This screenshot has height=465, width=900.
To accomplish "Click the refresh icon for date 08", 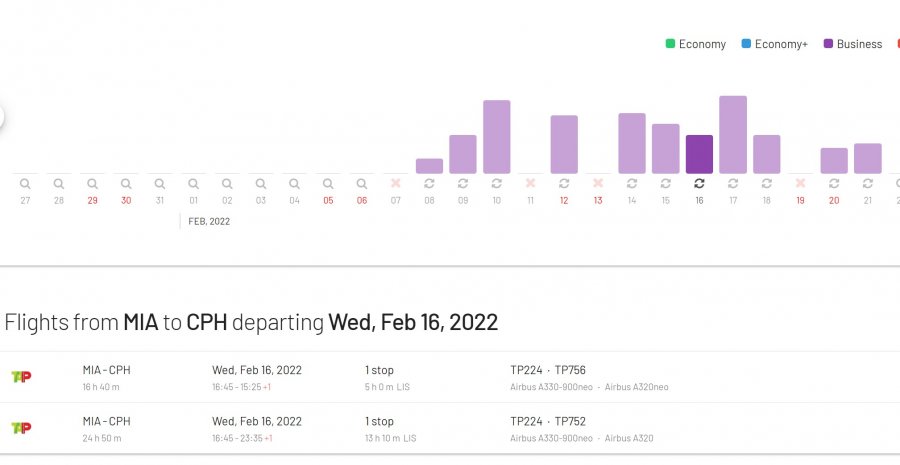I will (x=429, y=184).
